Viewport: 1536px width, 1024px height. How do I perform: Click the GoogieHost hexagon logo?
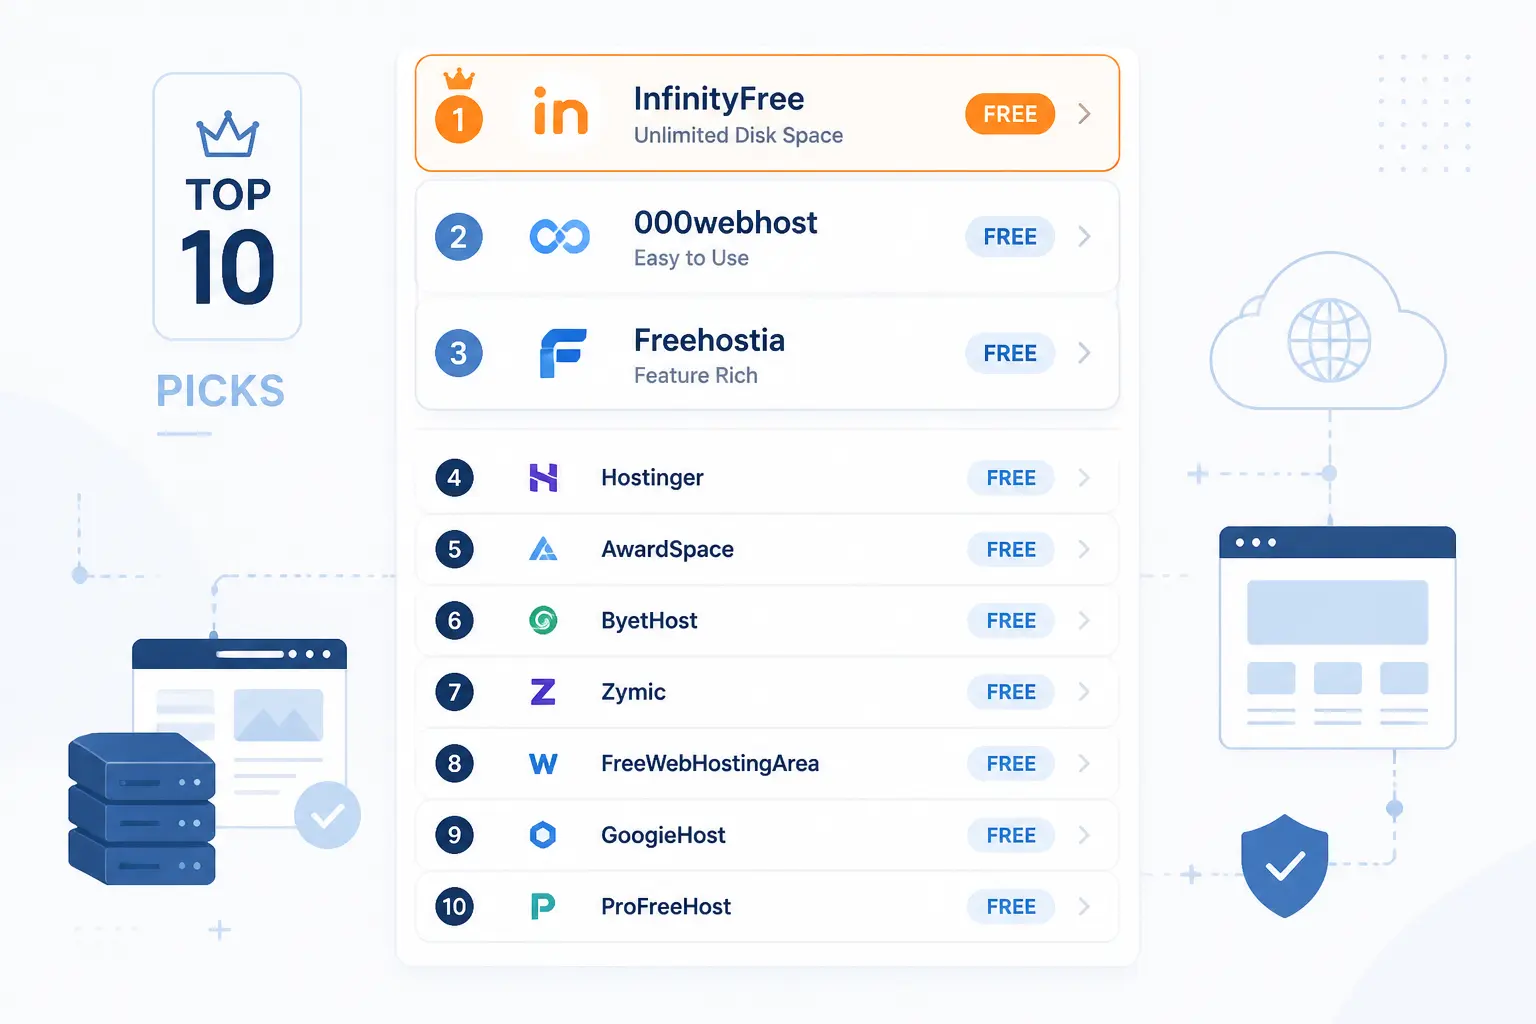[x=543, y=835]
